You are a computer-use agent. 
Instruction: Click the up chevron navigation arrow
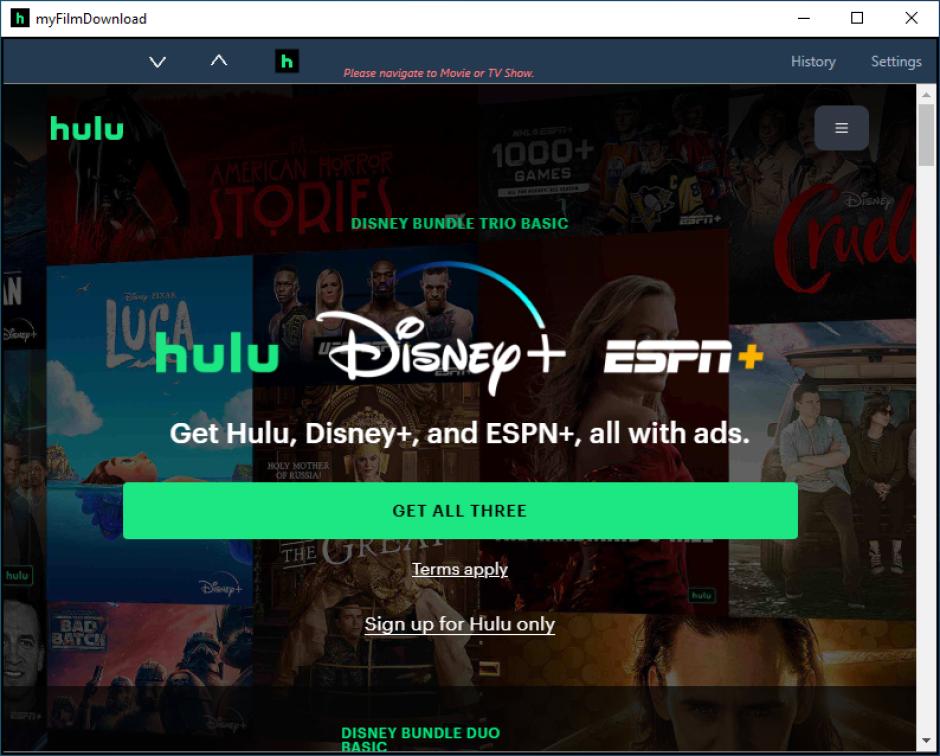219,60
